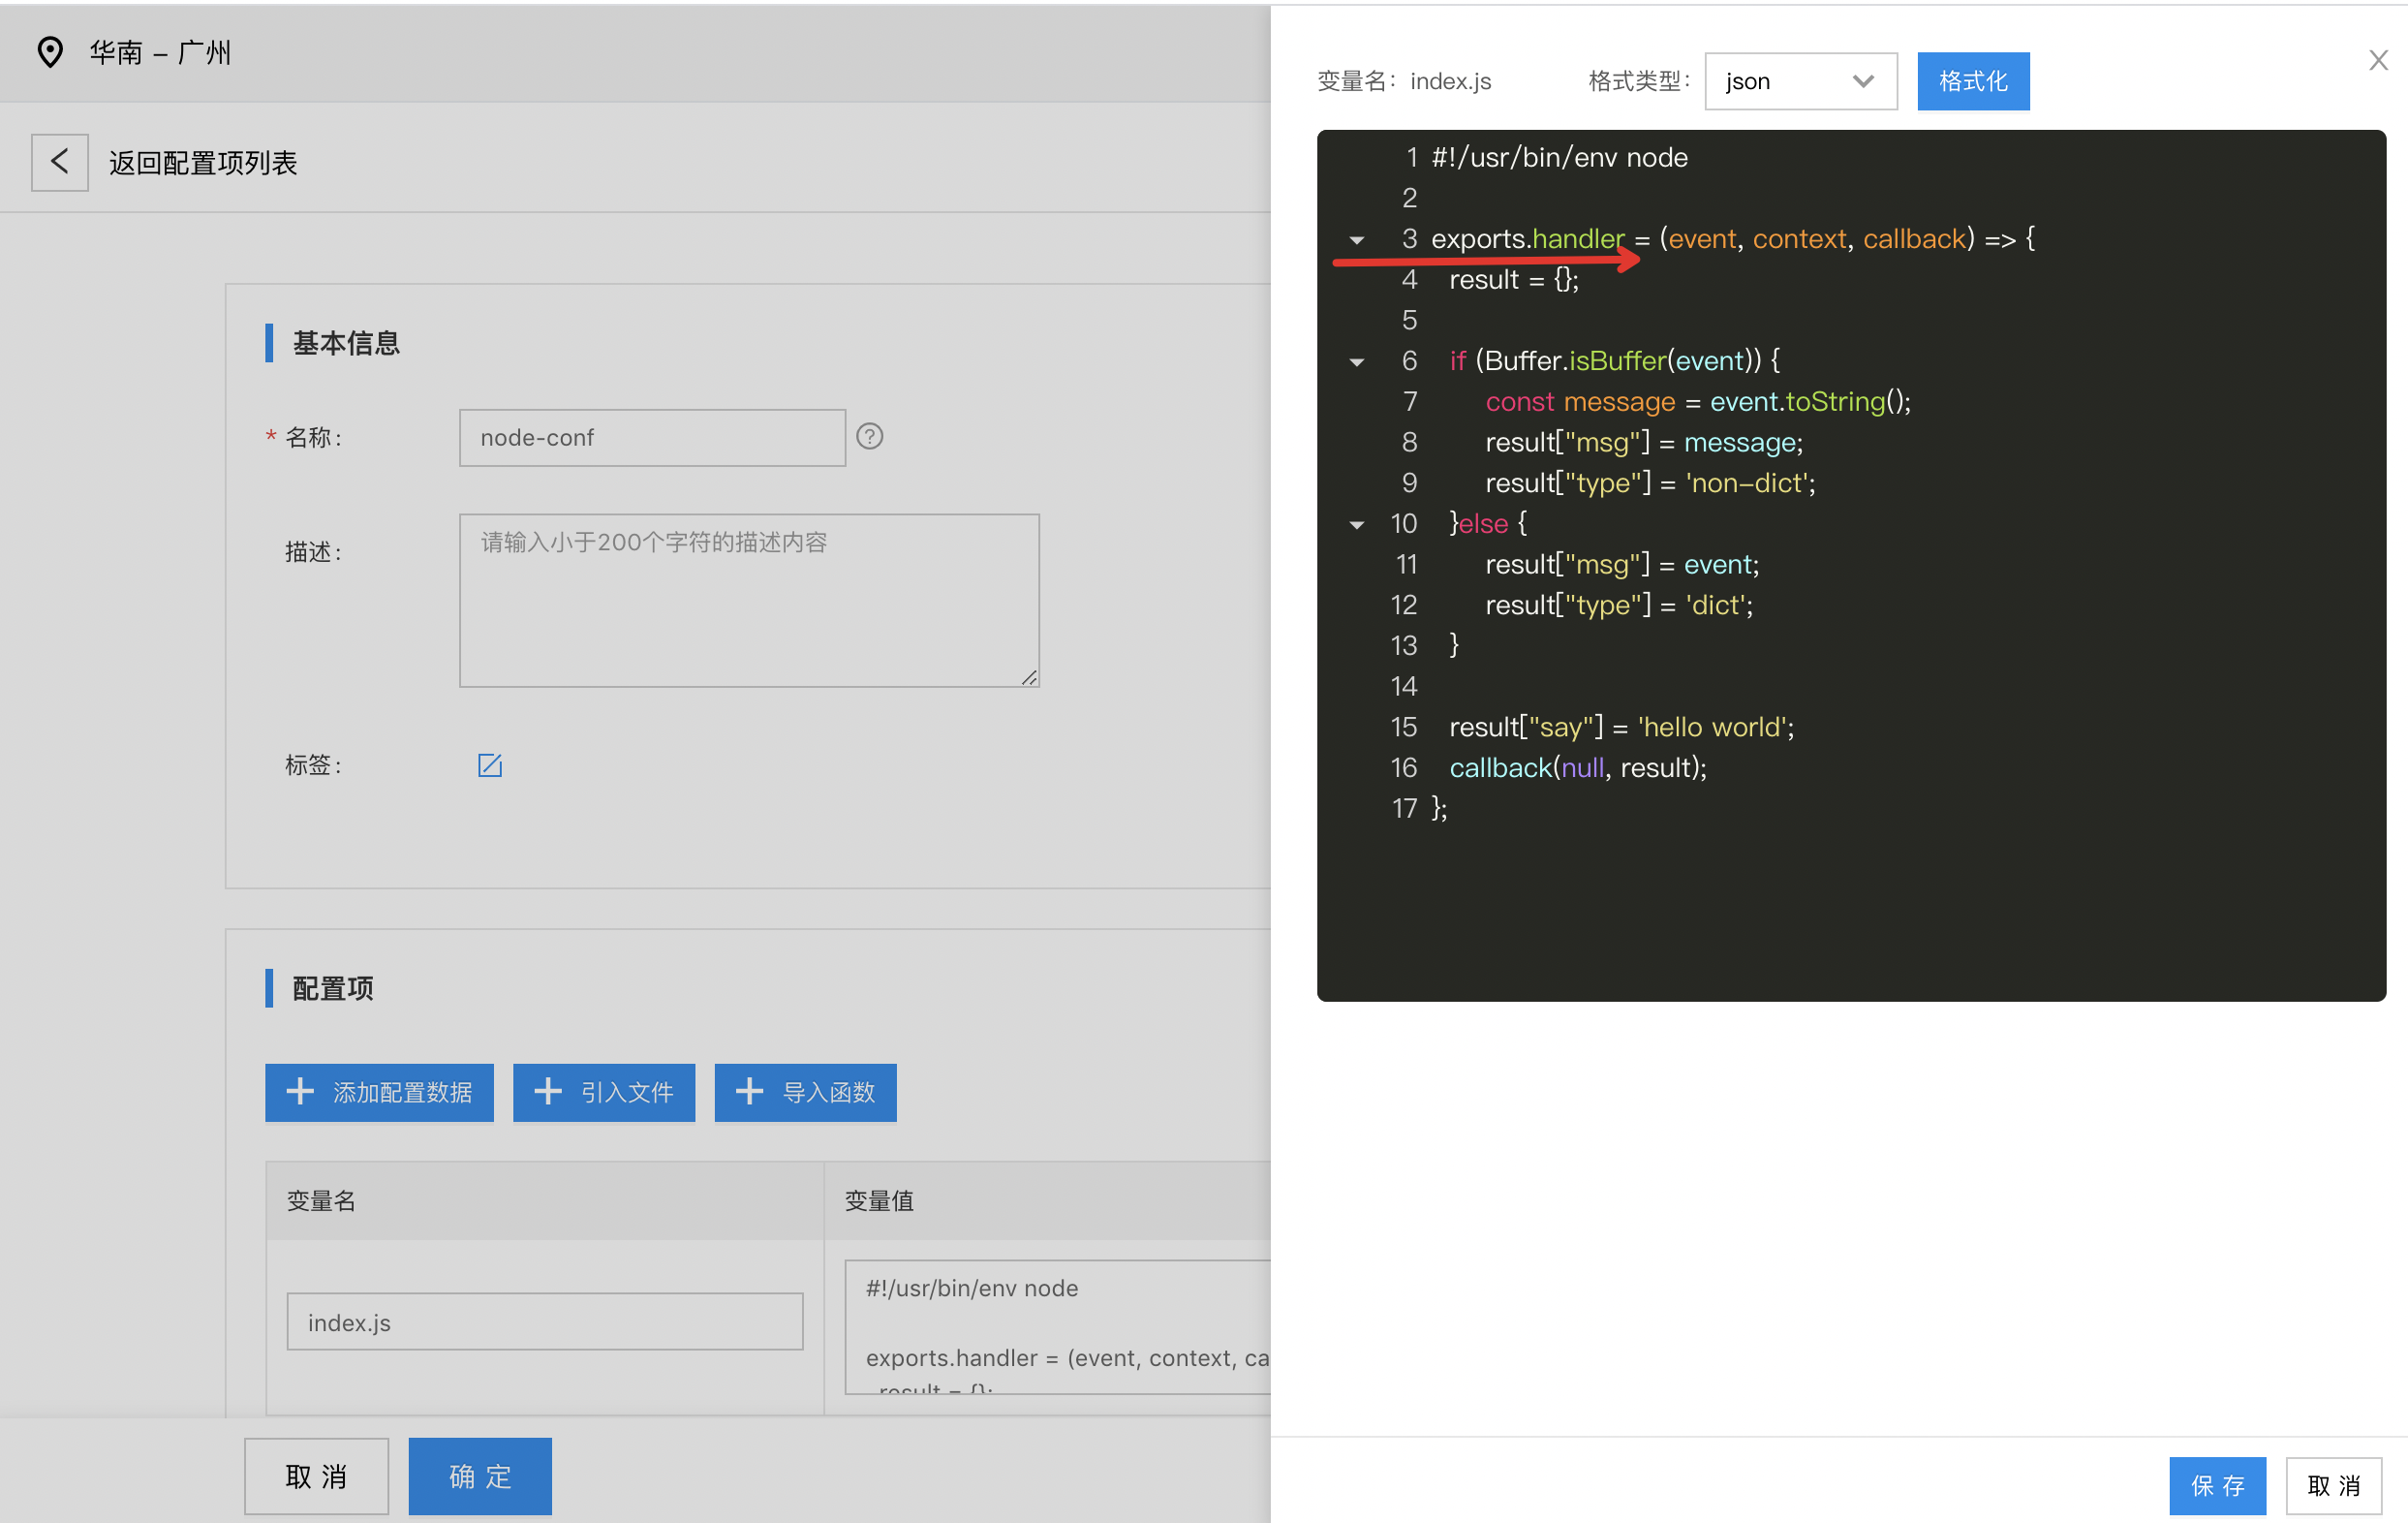Click the 基本信息 section heading
The image size is (2408, 1523).
click(346, 343)
